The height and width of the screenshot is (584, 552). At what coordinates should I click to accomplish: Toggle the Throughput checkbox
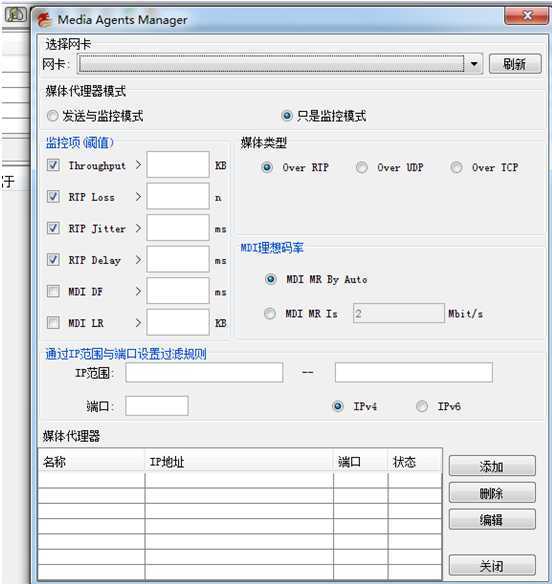point(53,165)
